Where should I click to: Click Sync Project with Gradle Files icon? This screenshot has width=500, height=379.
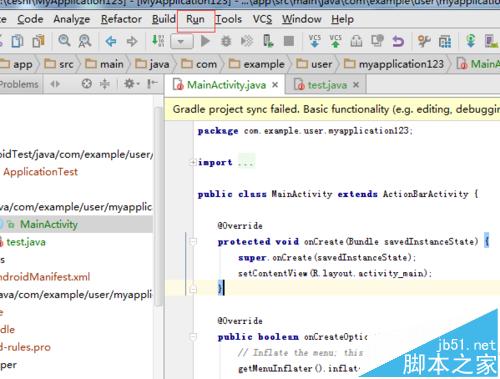point(471,41)
